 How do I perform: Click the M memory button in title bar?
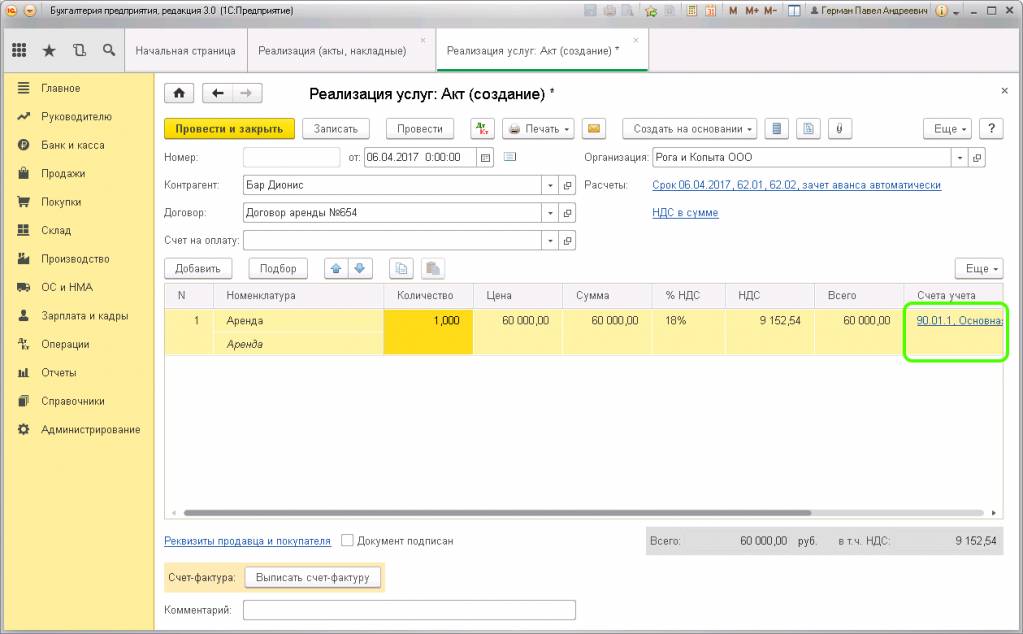[733, 11]
